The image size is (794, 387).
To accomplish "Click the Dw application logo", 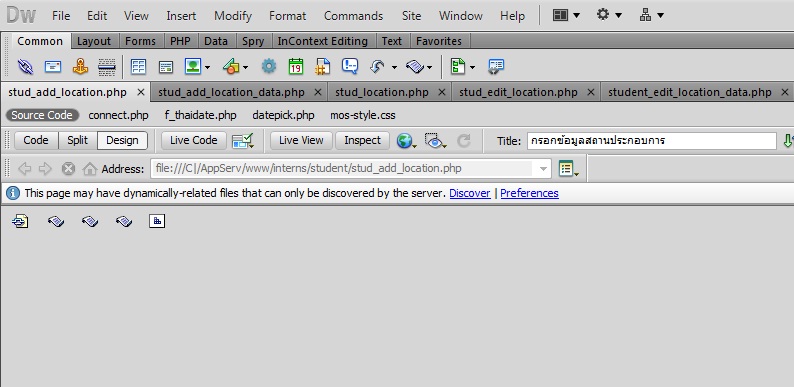I will click(21, 16).
